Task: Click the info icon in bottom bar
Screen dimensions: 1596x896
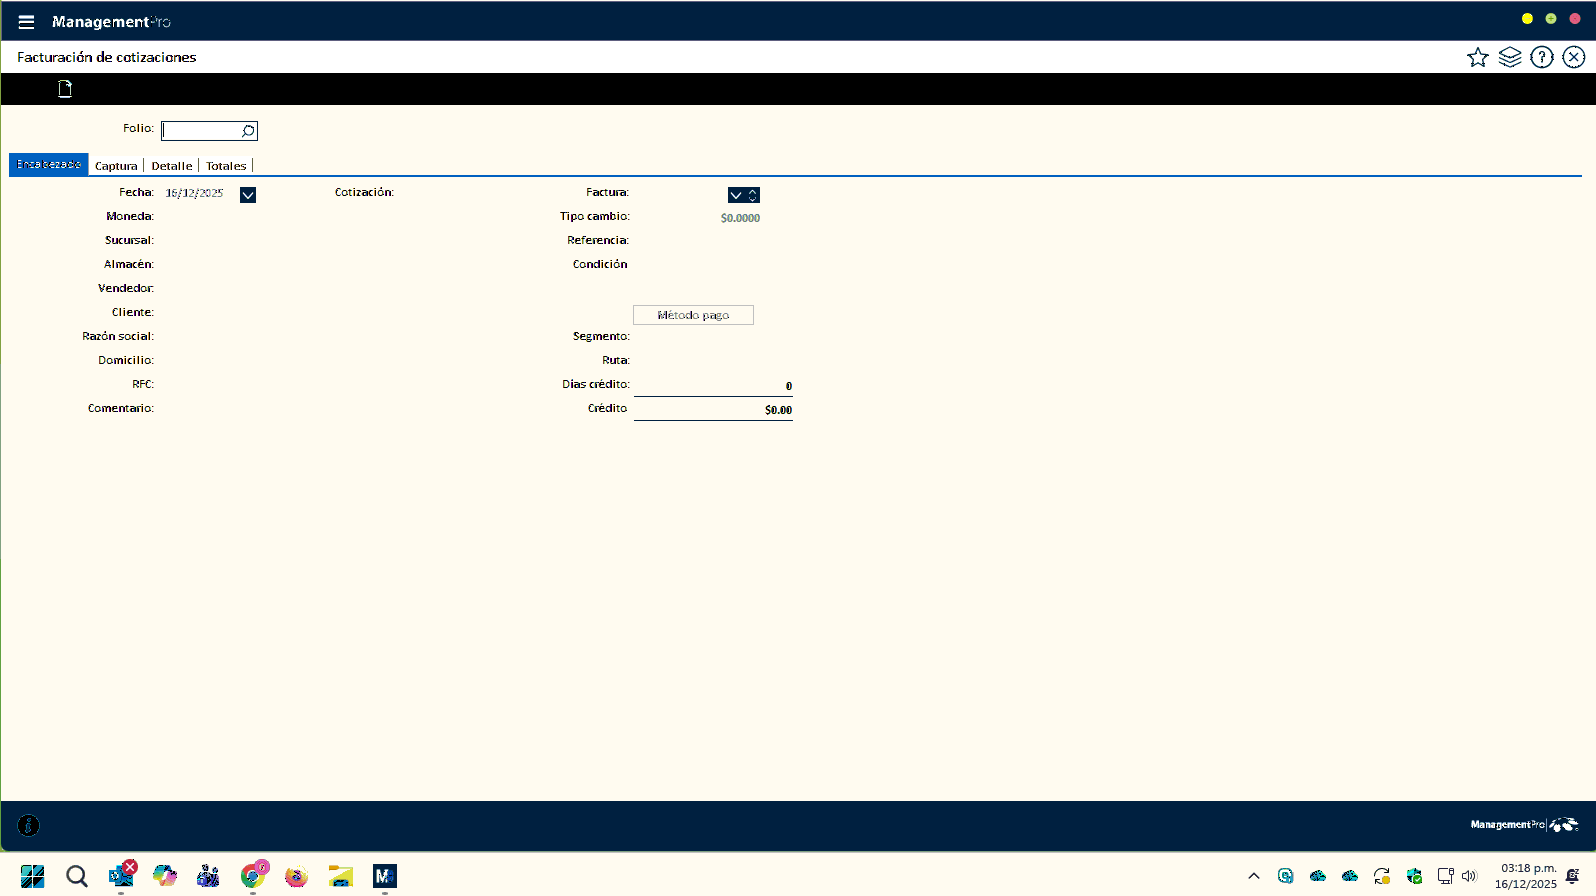Action: 28,825
